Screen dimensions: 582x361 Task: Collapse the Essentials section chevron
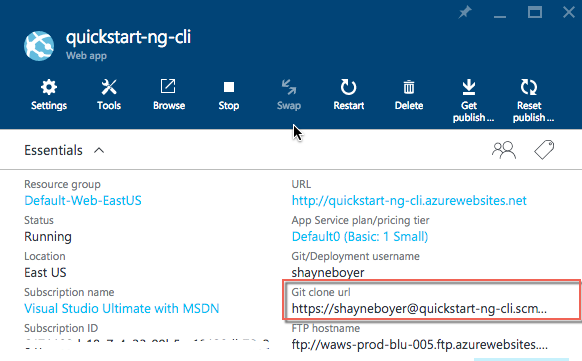tap(99, 150)
